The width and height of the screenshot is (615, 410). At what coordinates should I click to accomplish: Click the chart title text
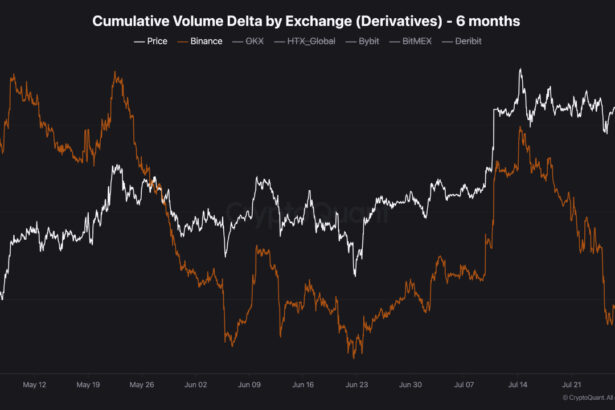[306, 20]
